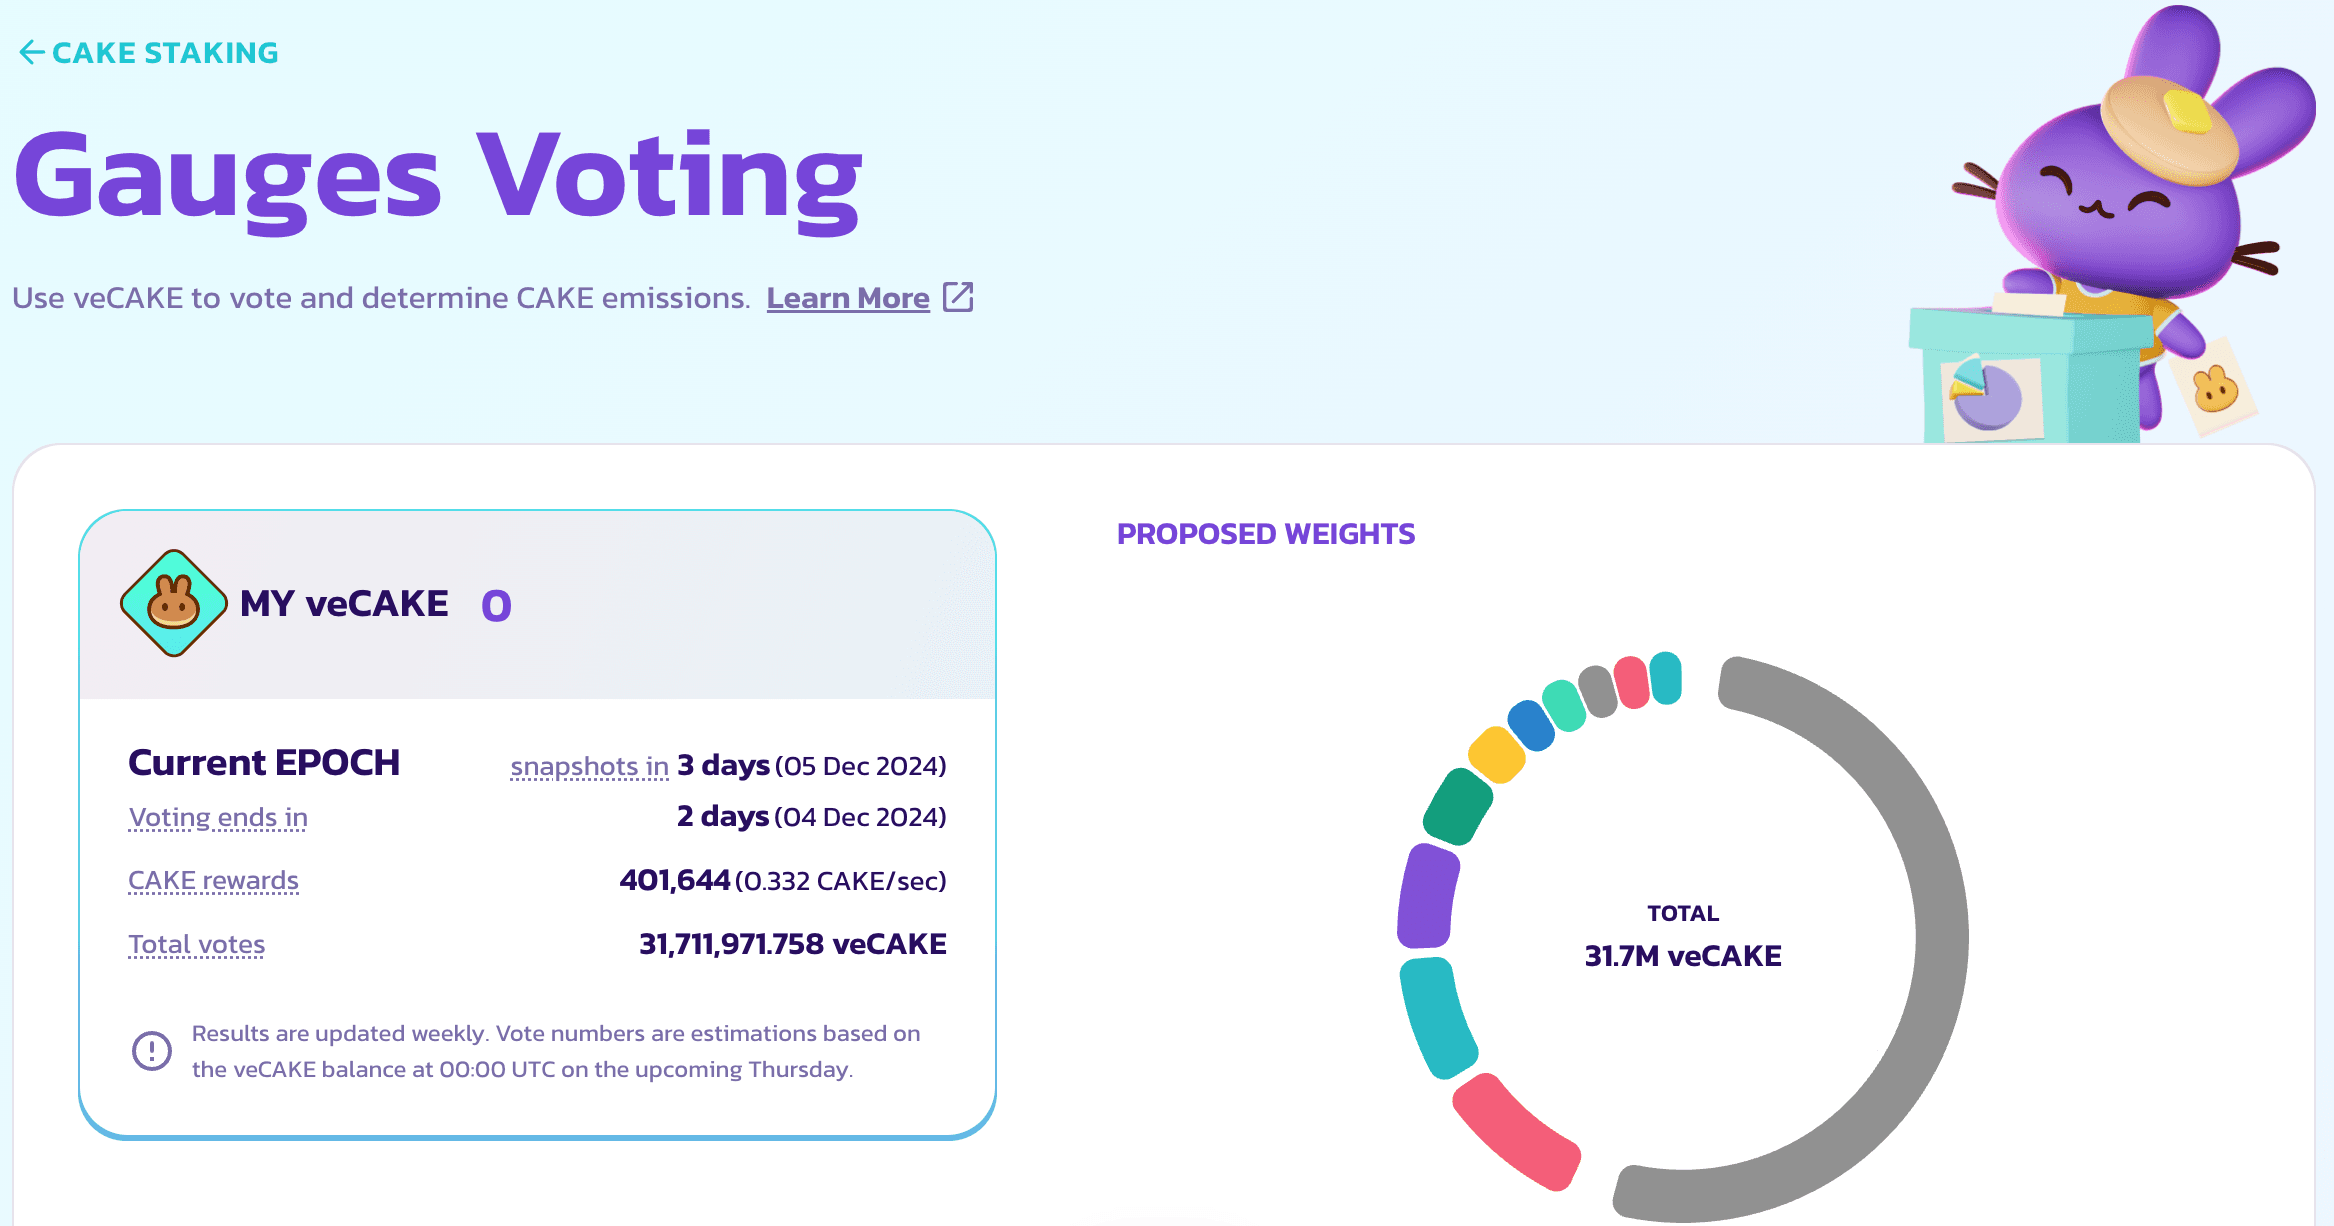Select the blue donut chart segment
2334x1226 pixels.
point(1531,725)
